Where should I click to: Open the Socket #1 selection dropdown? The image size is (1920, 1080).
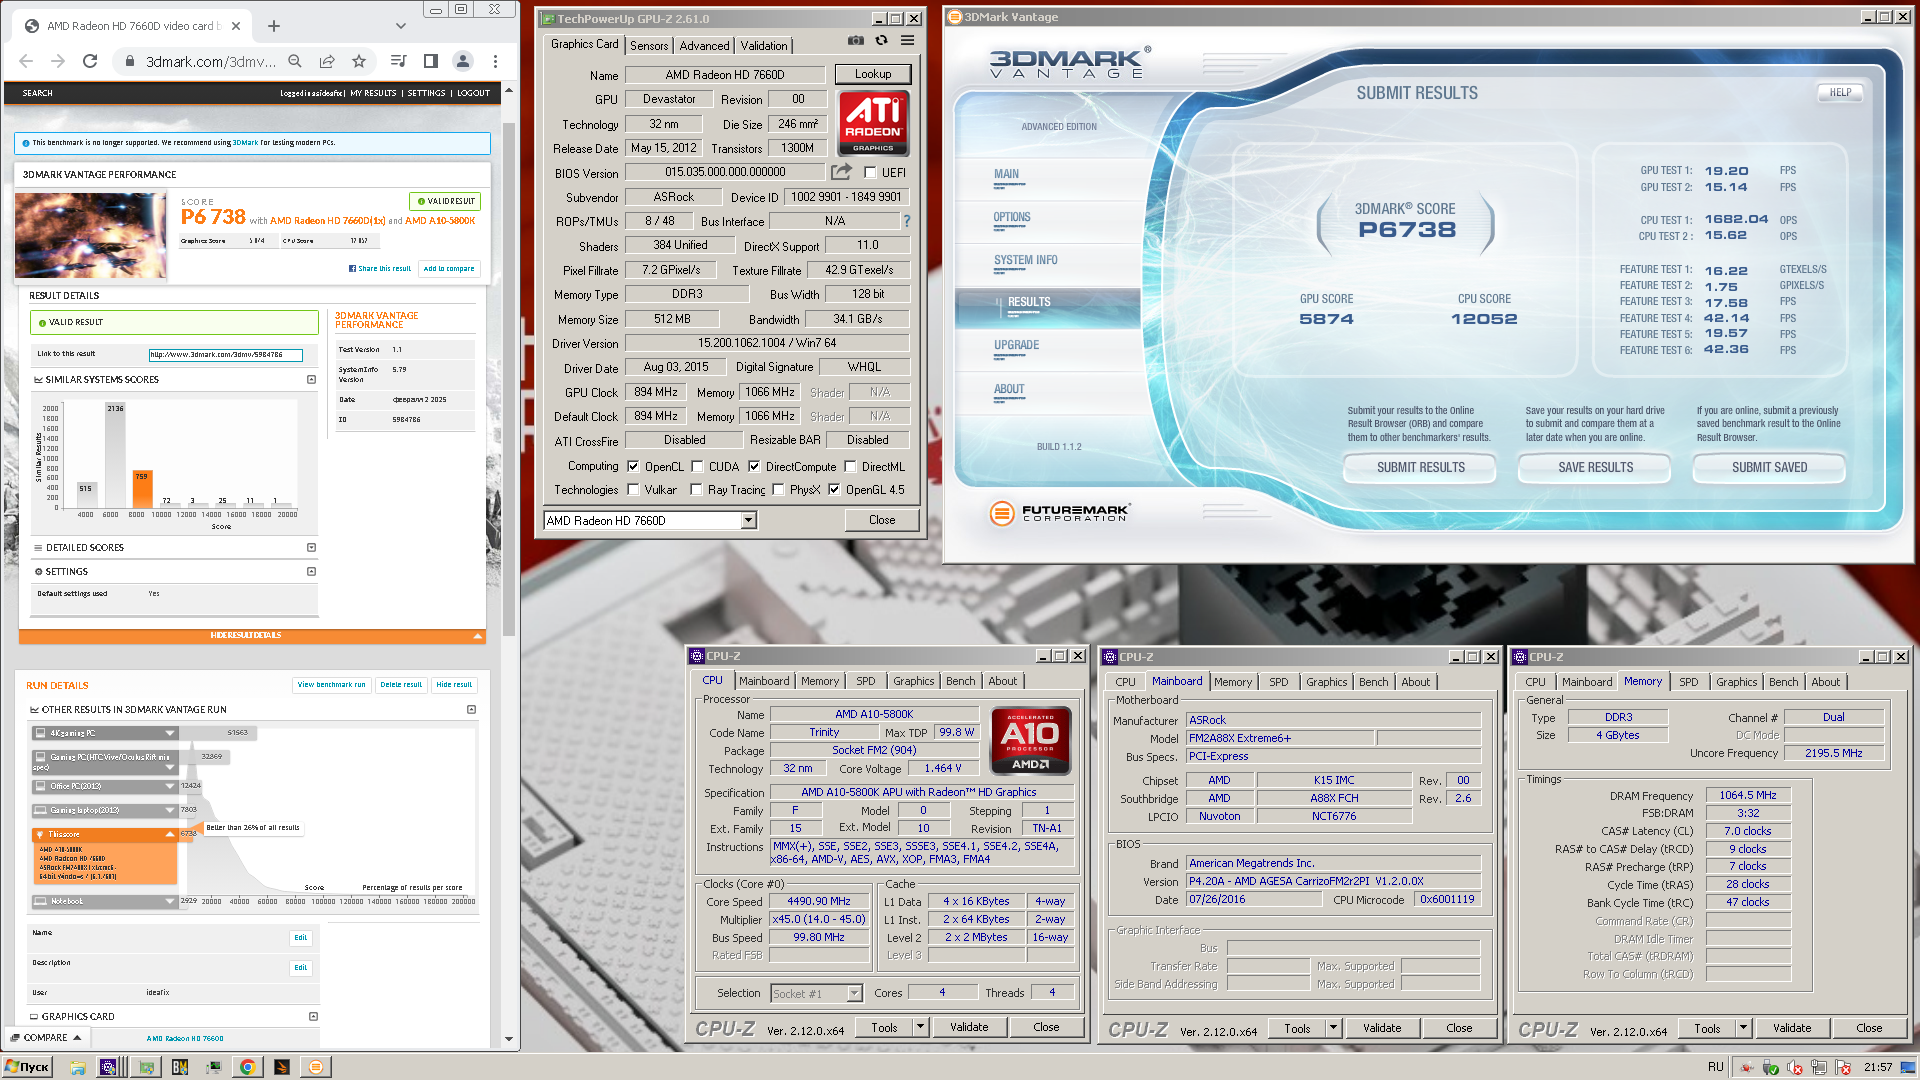pos(854,993)
